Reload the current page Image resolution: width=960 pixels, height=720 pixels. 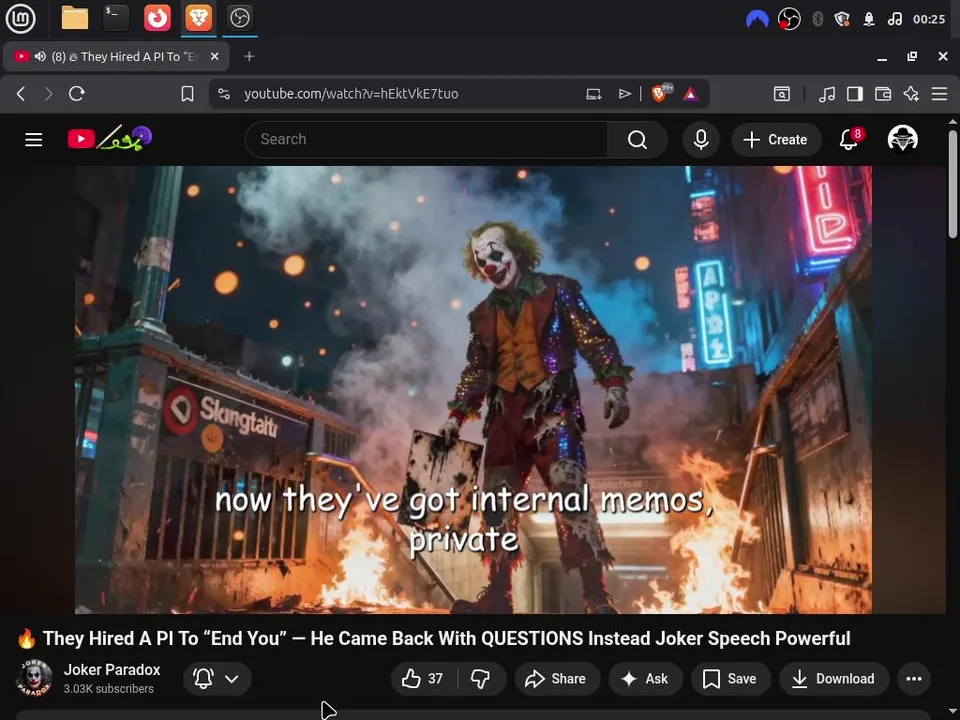77,94
